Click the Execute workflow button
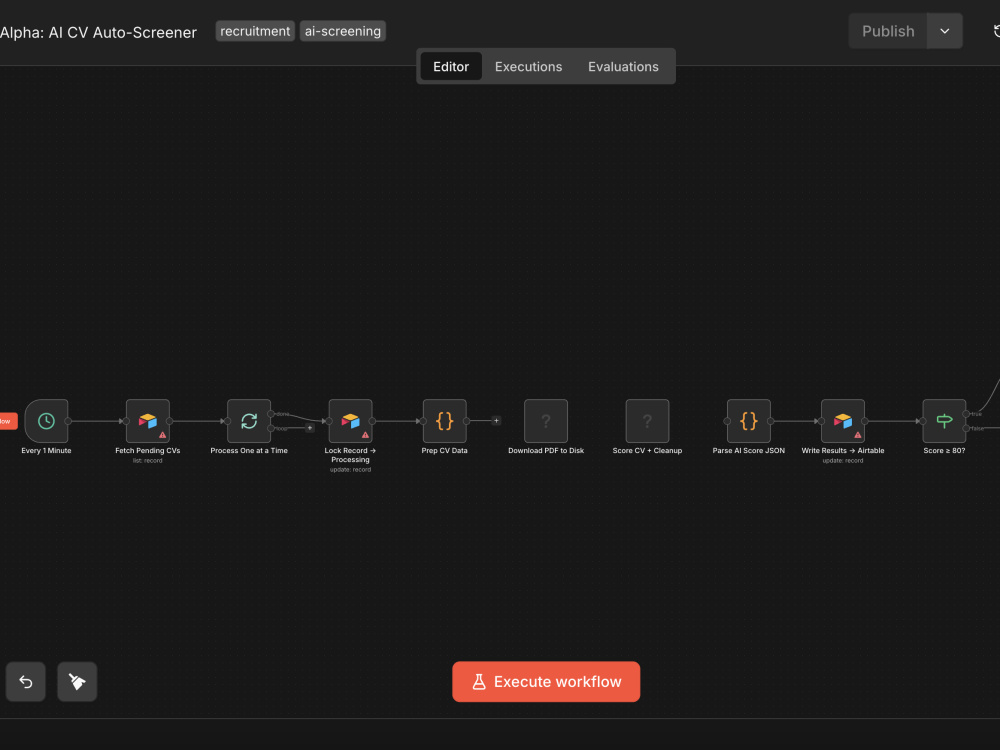The width and height of the screenshot is (1000, 750). [546, 682]
